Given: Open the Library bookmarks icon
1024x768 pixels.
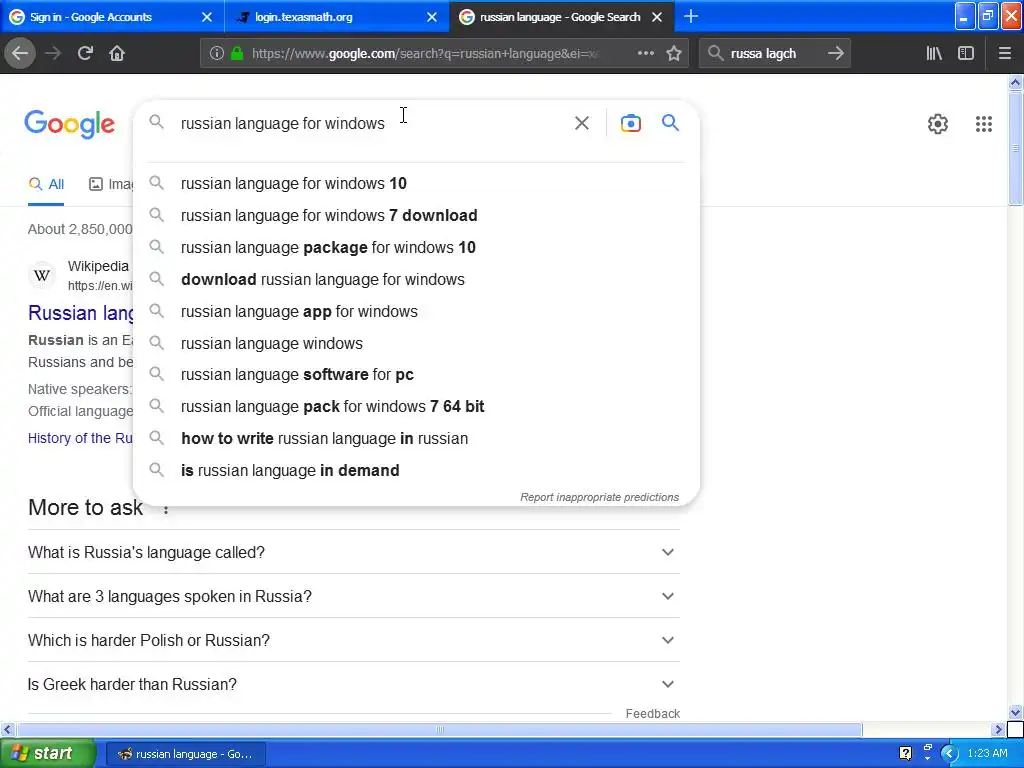Looking at the screenshot, I should coord(934,54).
